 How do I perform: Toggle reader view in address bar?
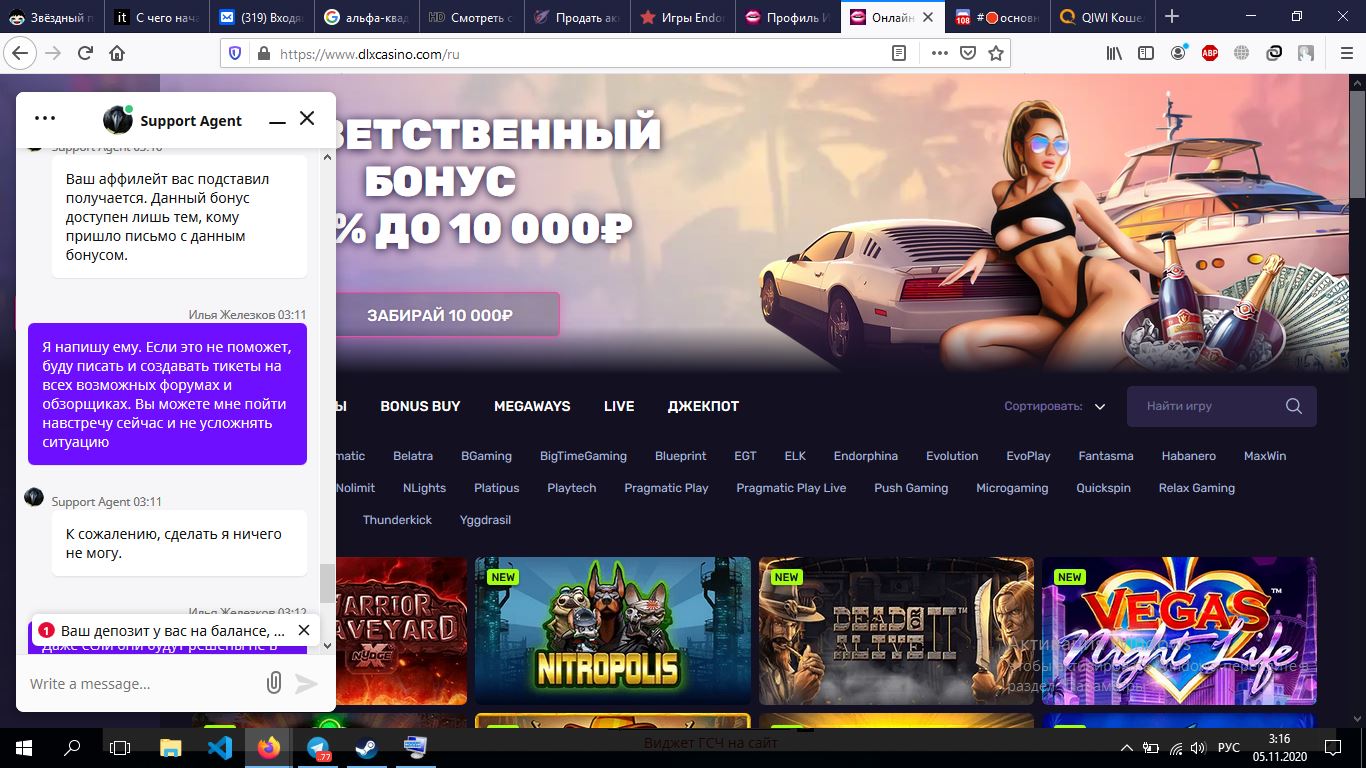pos(899,53)
